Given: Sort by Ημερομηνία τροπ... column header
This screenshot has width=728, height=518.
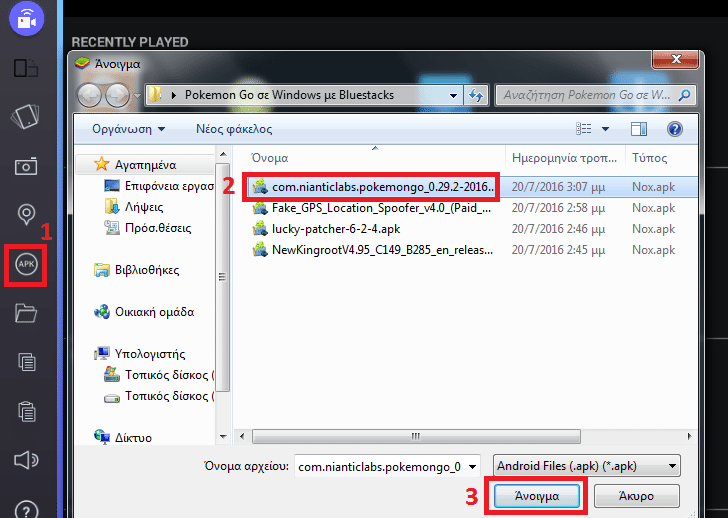Looking at the screenshot, I should click(x=565, y=158).
